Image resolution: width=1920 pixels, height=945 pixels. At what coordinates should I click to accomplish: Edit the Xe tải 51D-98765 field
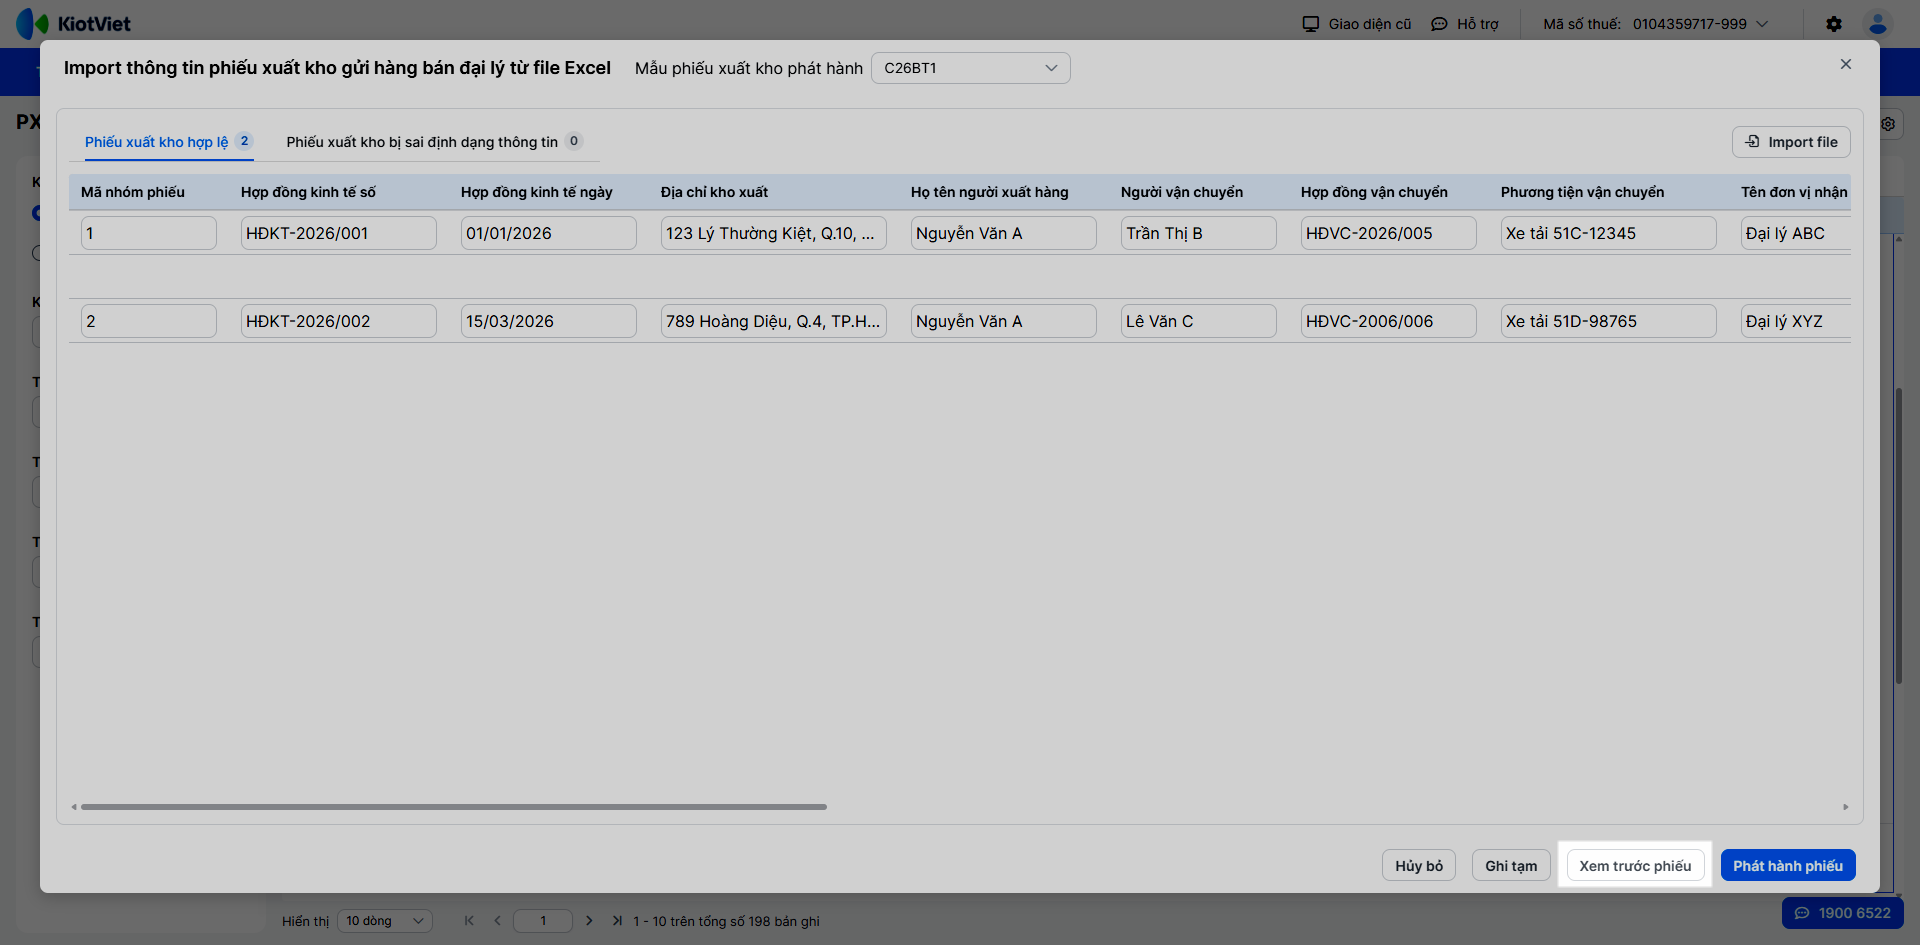1609,321
